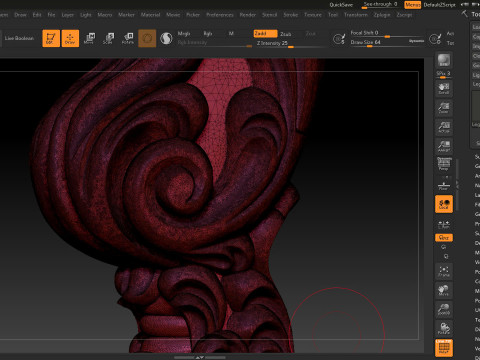Toggle L.Sym local symmetry
480x360 pixels.
click(x=444, y=225)
